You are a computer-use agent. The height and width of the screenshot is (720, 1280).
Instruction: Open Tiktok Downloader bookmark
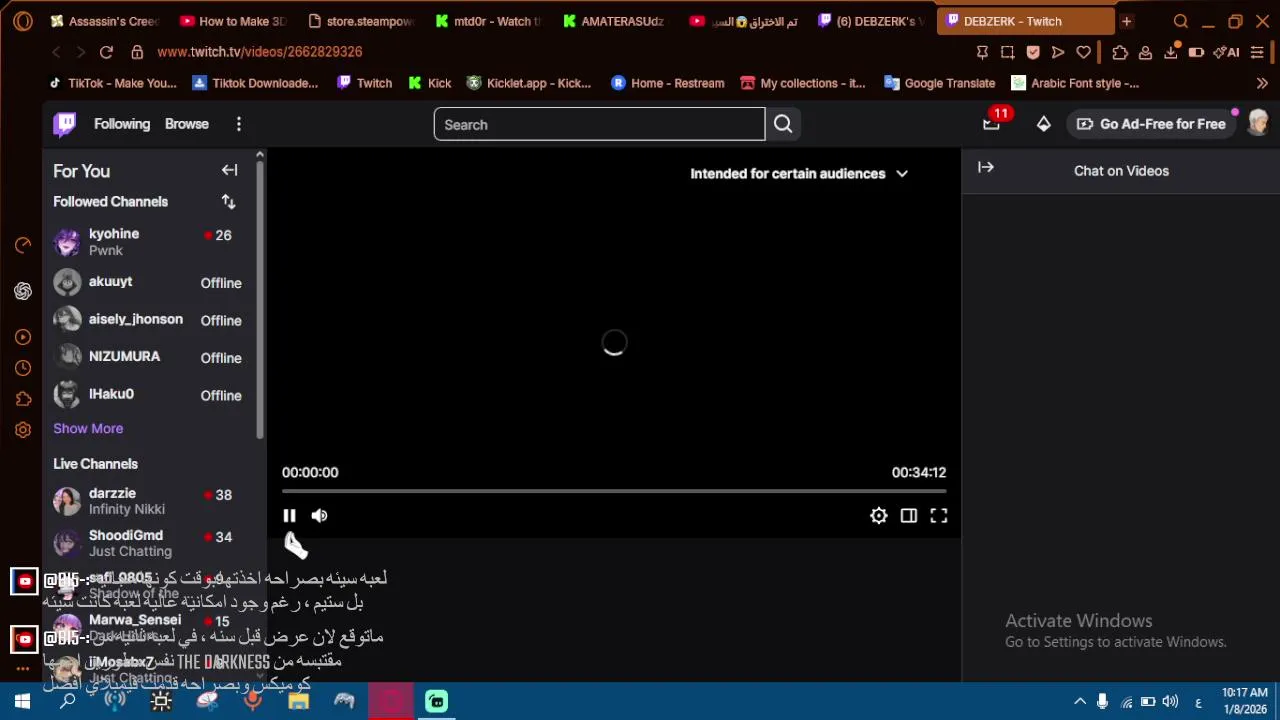(255, 84)
